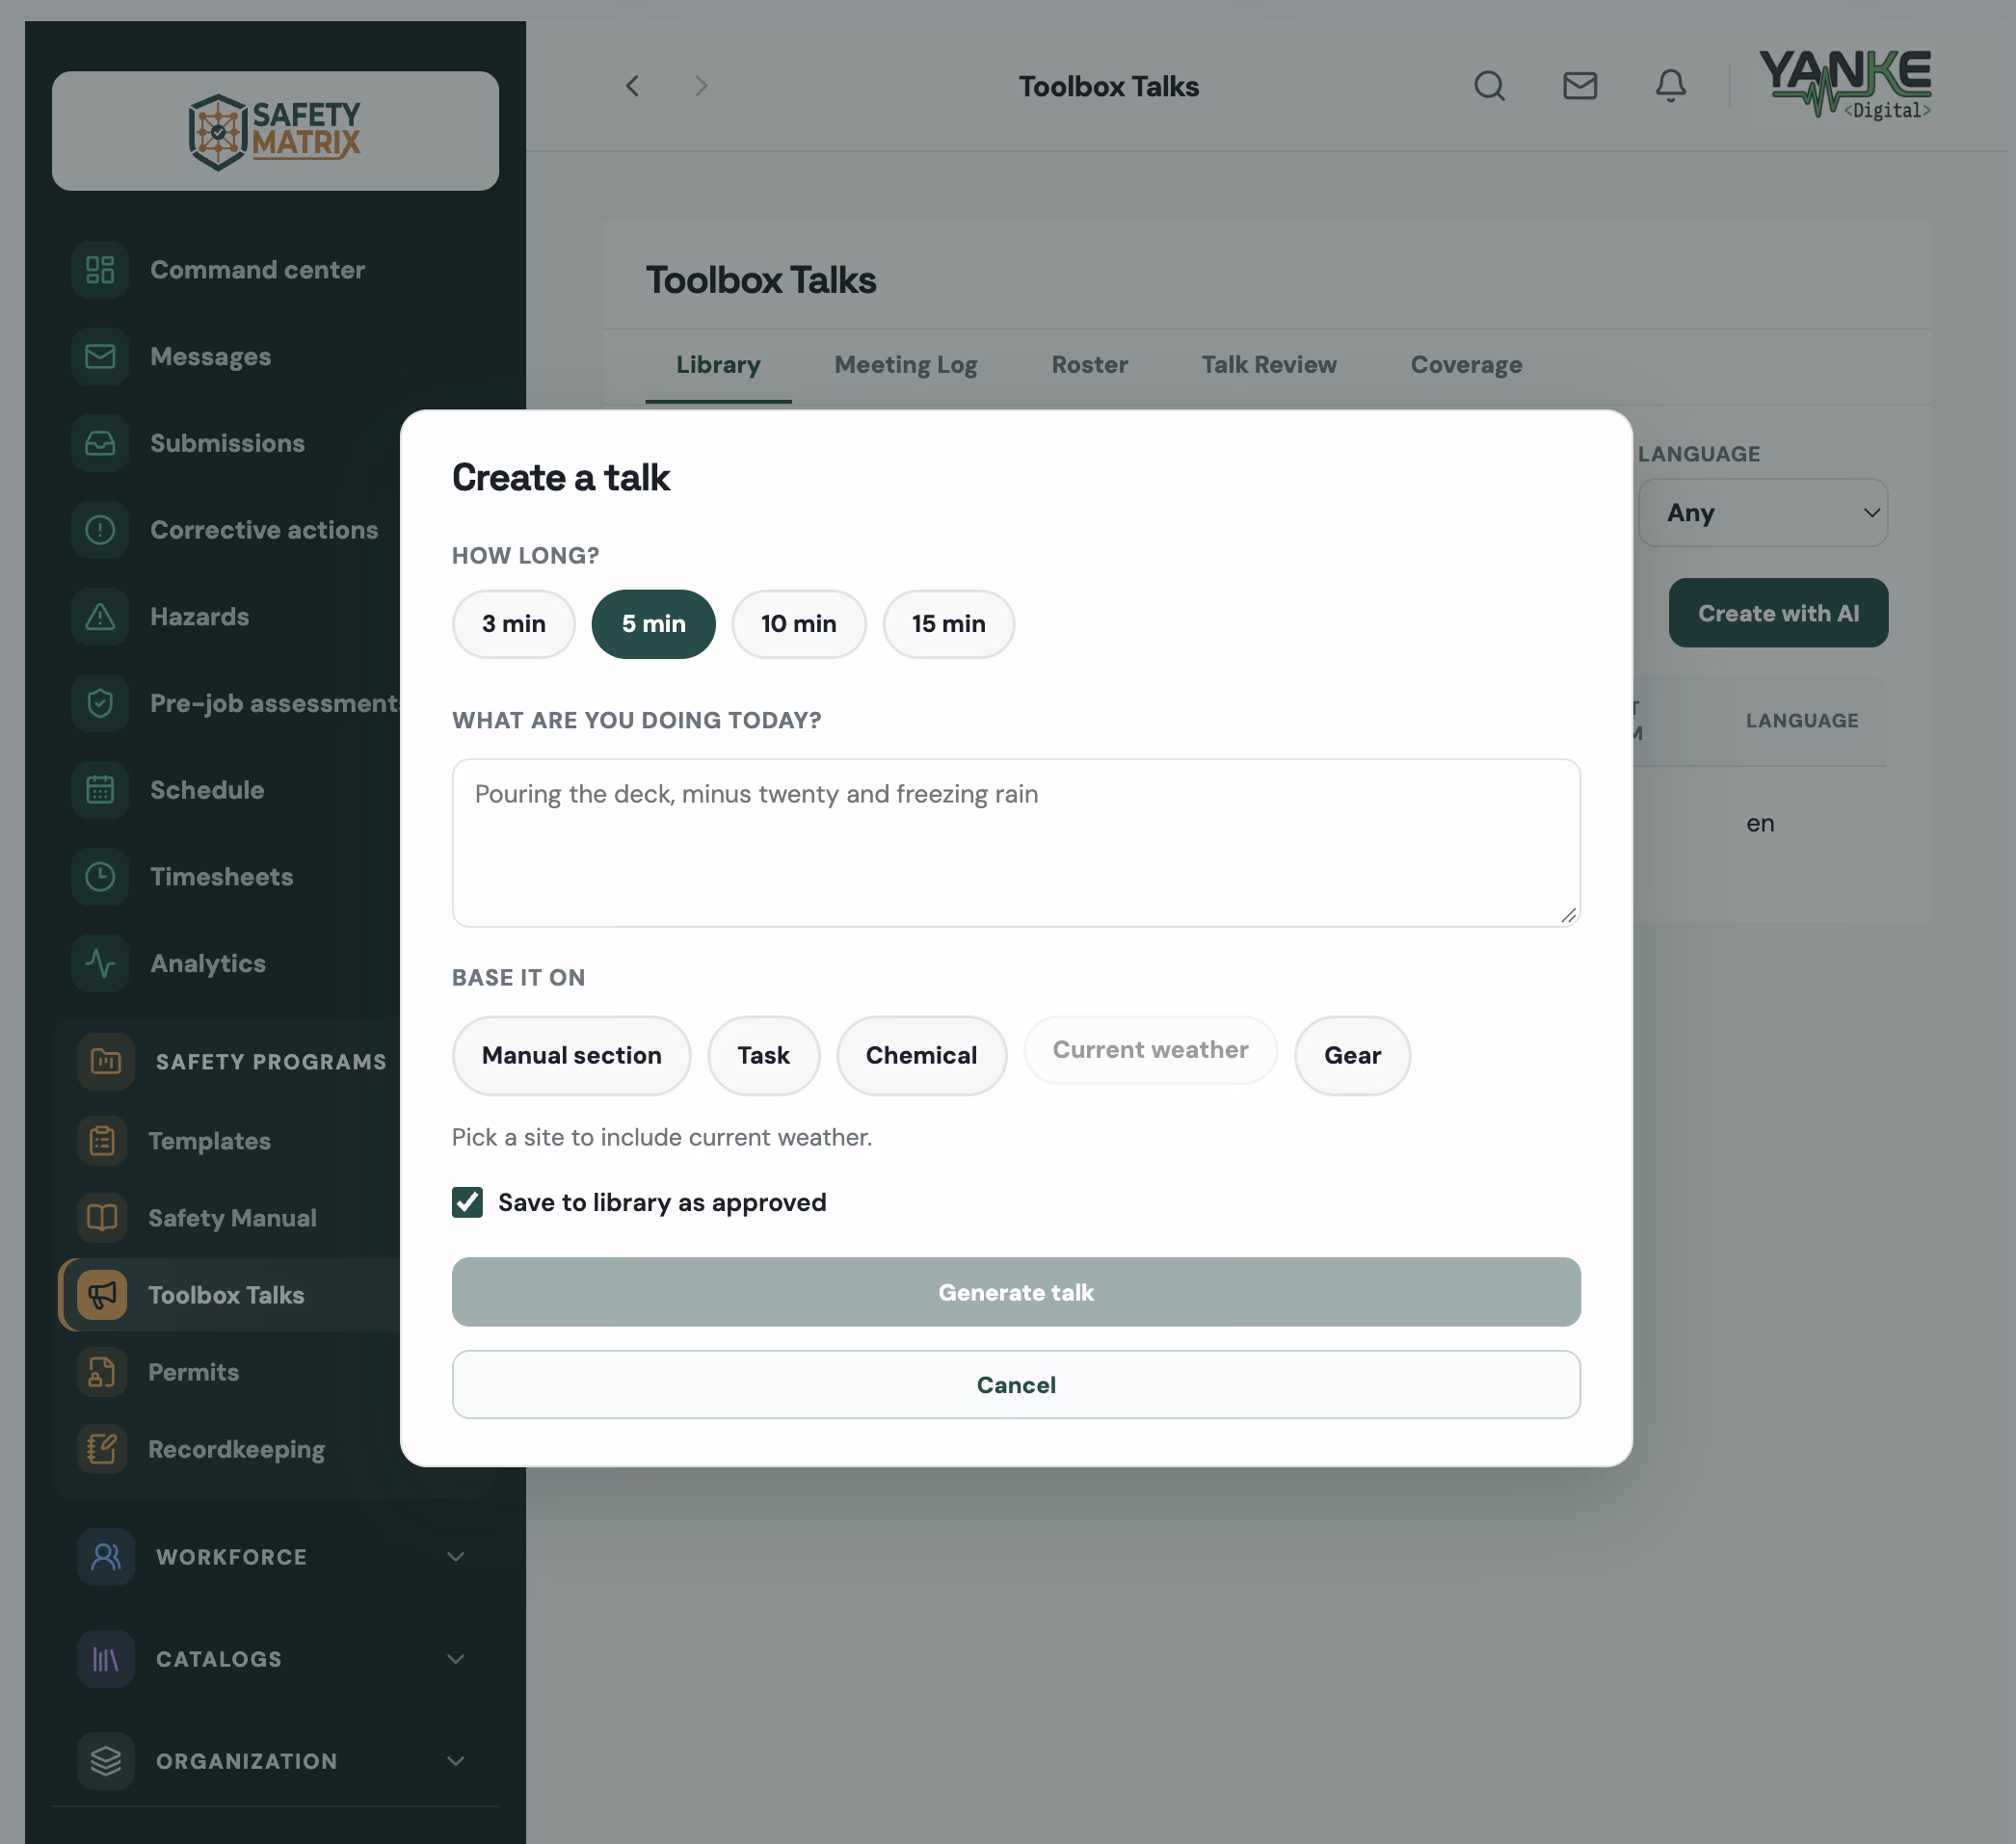The image size is (2016, 1844).
Task: Select the 15 min duration
Action: coord(949,624)
